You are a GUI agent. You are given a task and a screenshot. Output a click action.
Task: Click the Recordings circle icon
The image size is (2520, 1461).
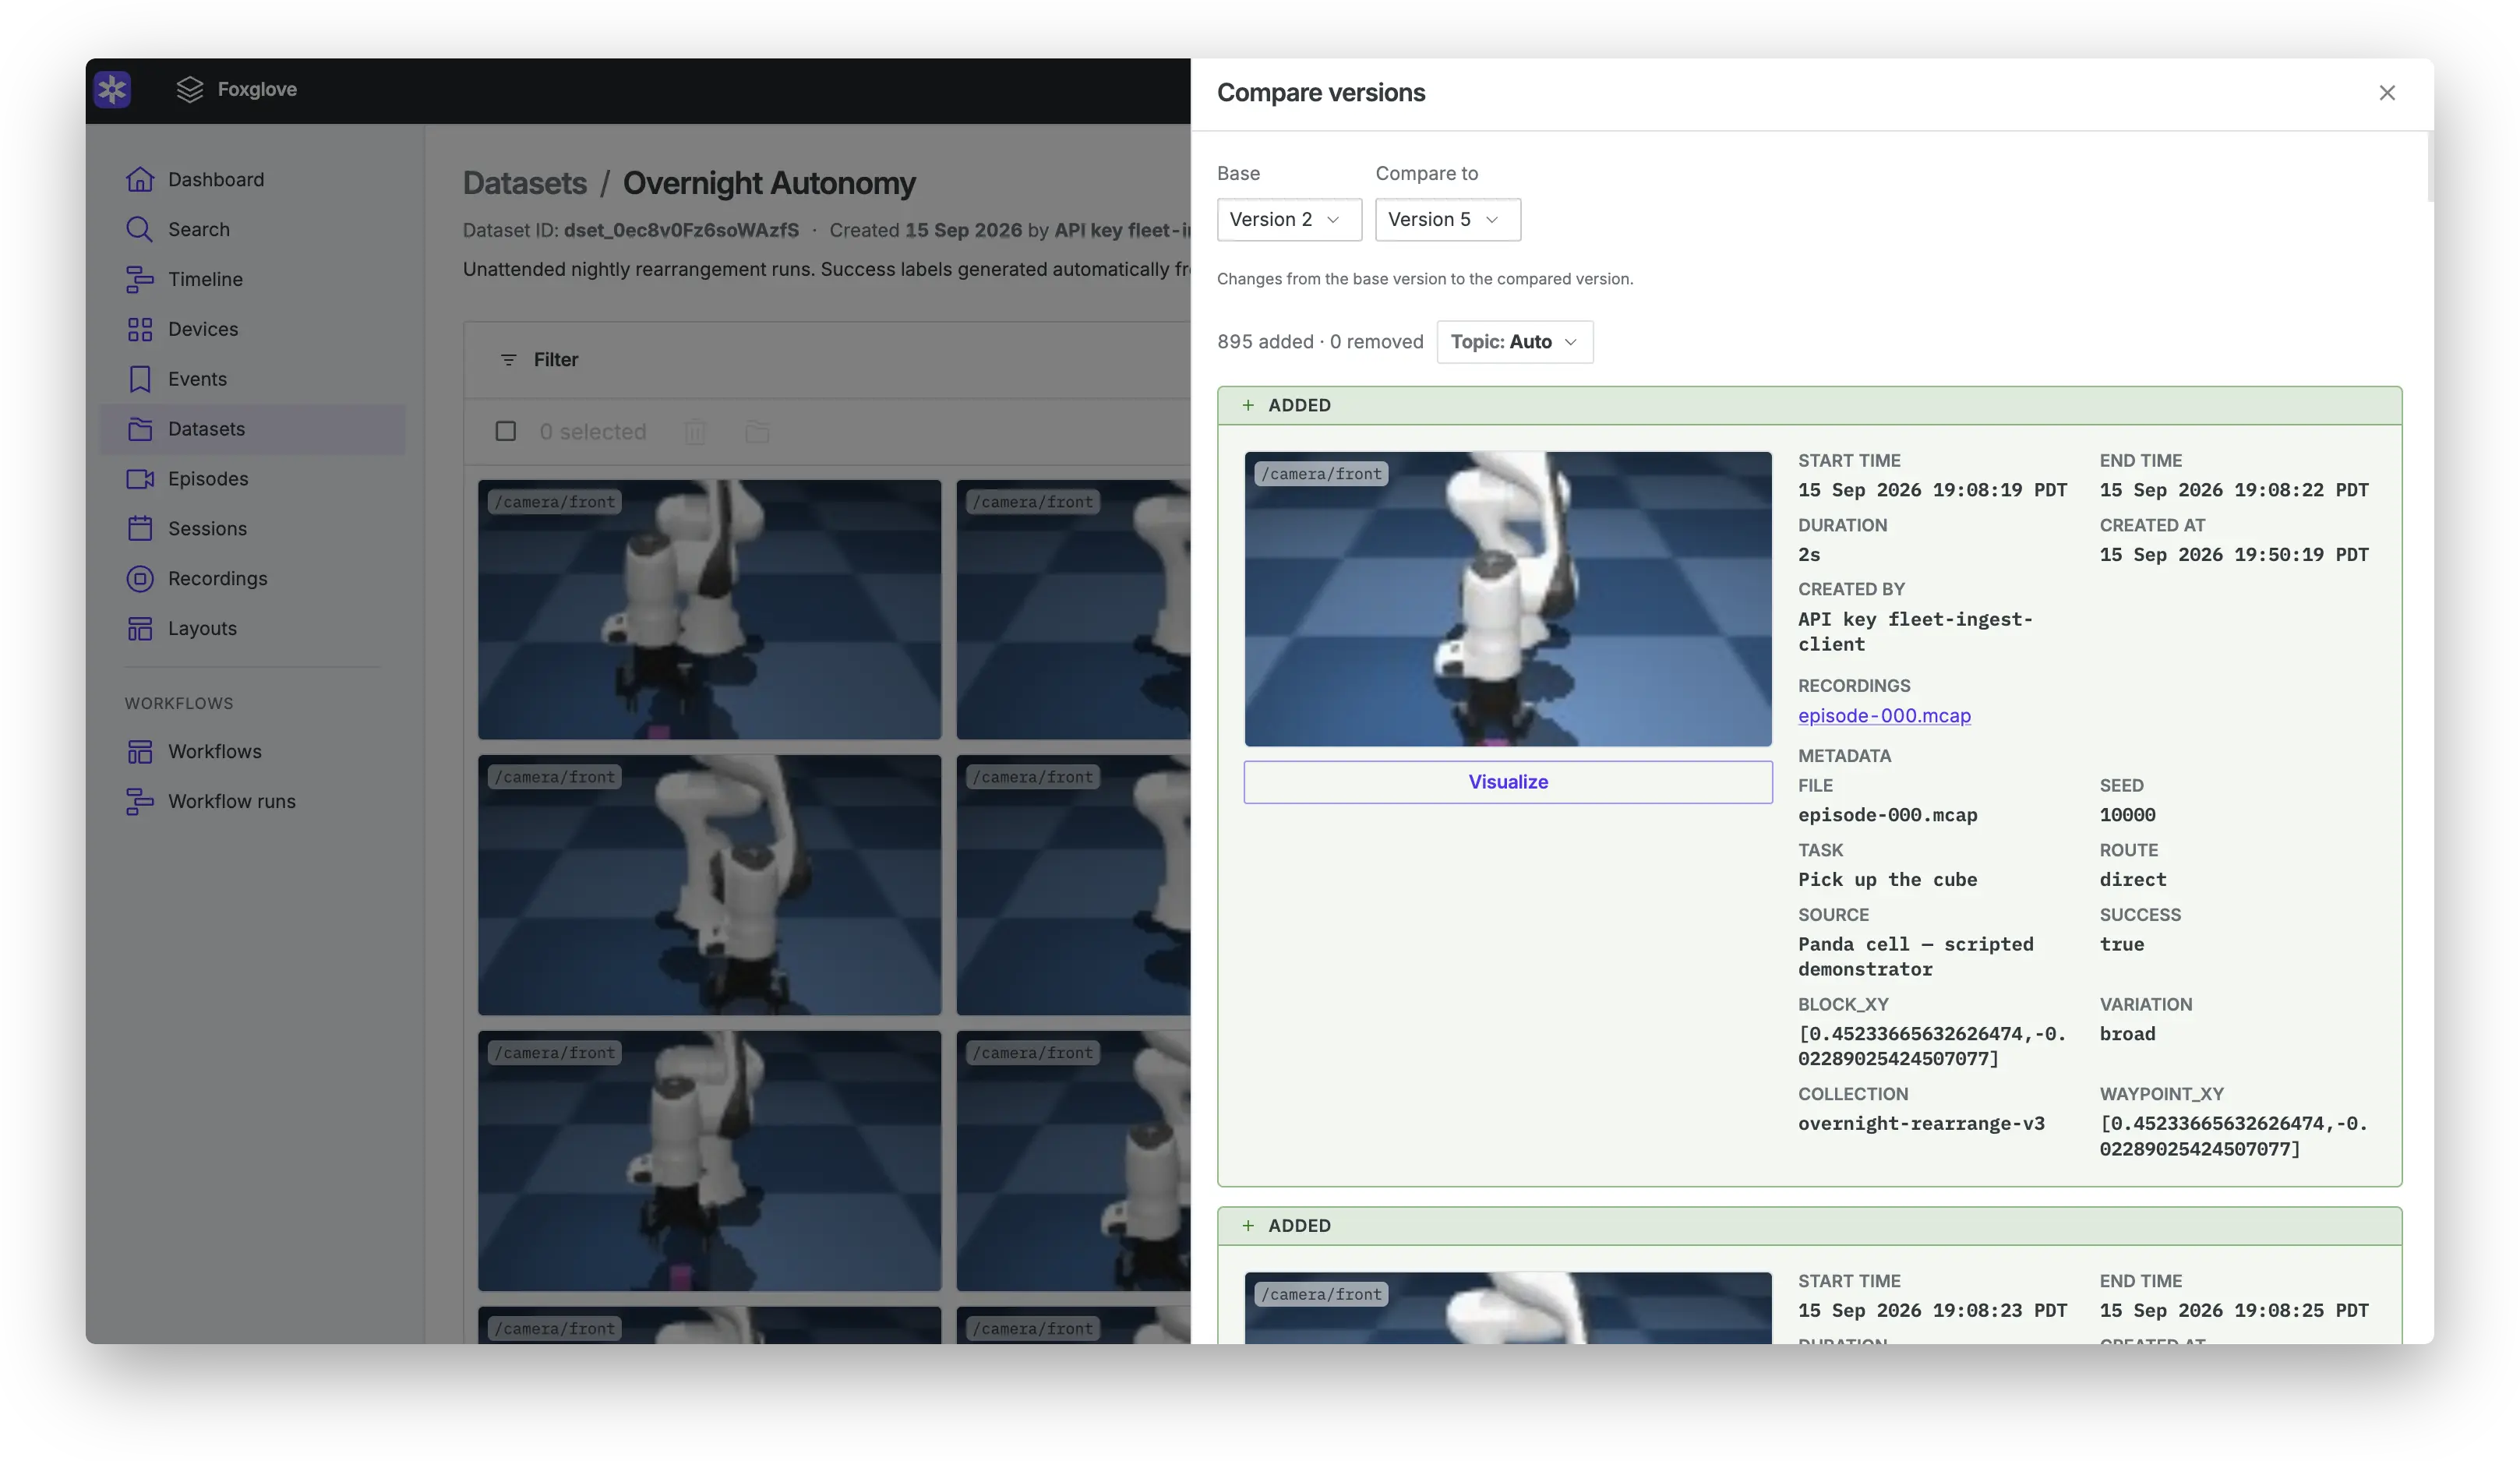pyautogui.click(x=140, y=579)
